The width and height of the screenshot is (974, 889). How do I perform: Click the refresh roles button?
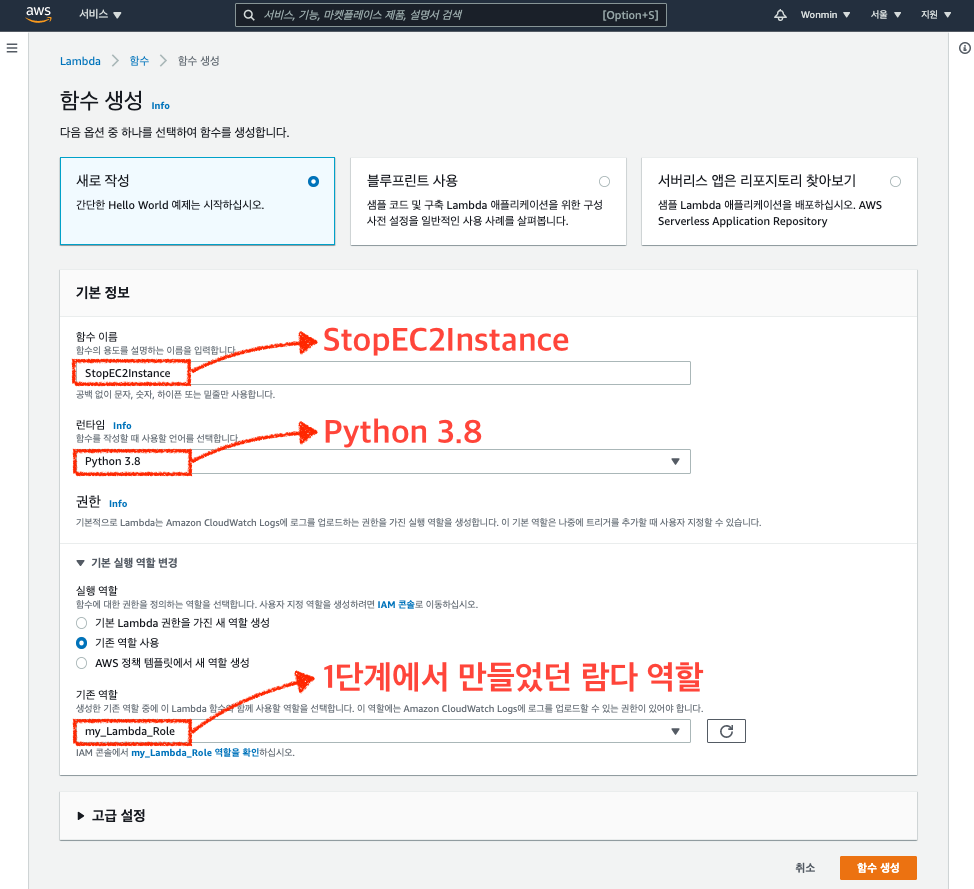726,731
